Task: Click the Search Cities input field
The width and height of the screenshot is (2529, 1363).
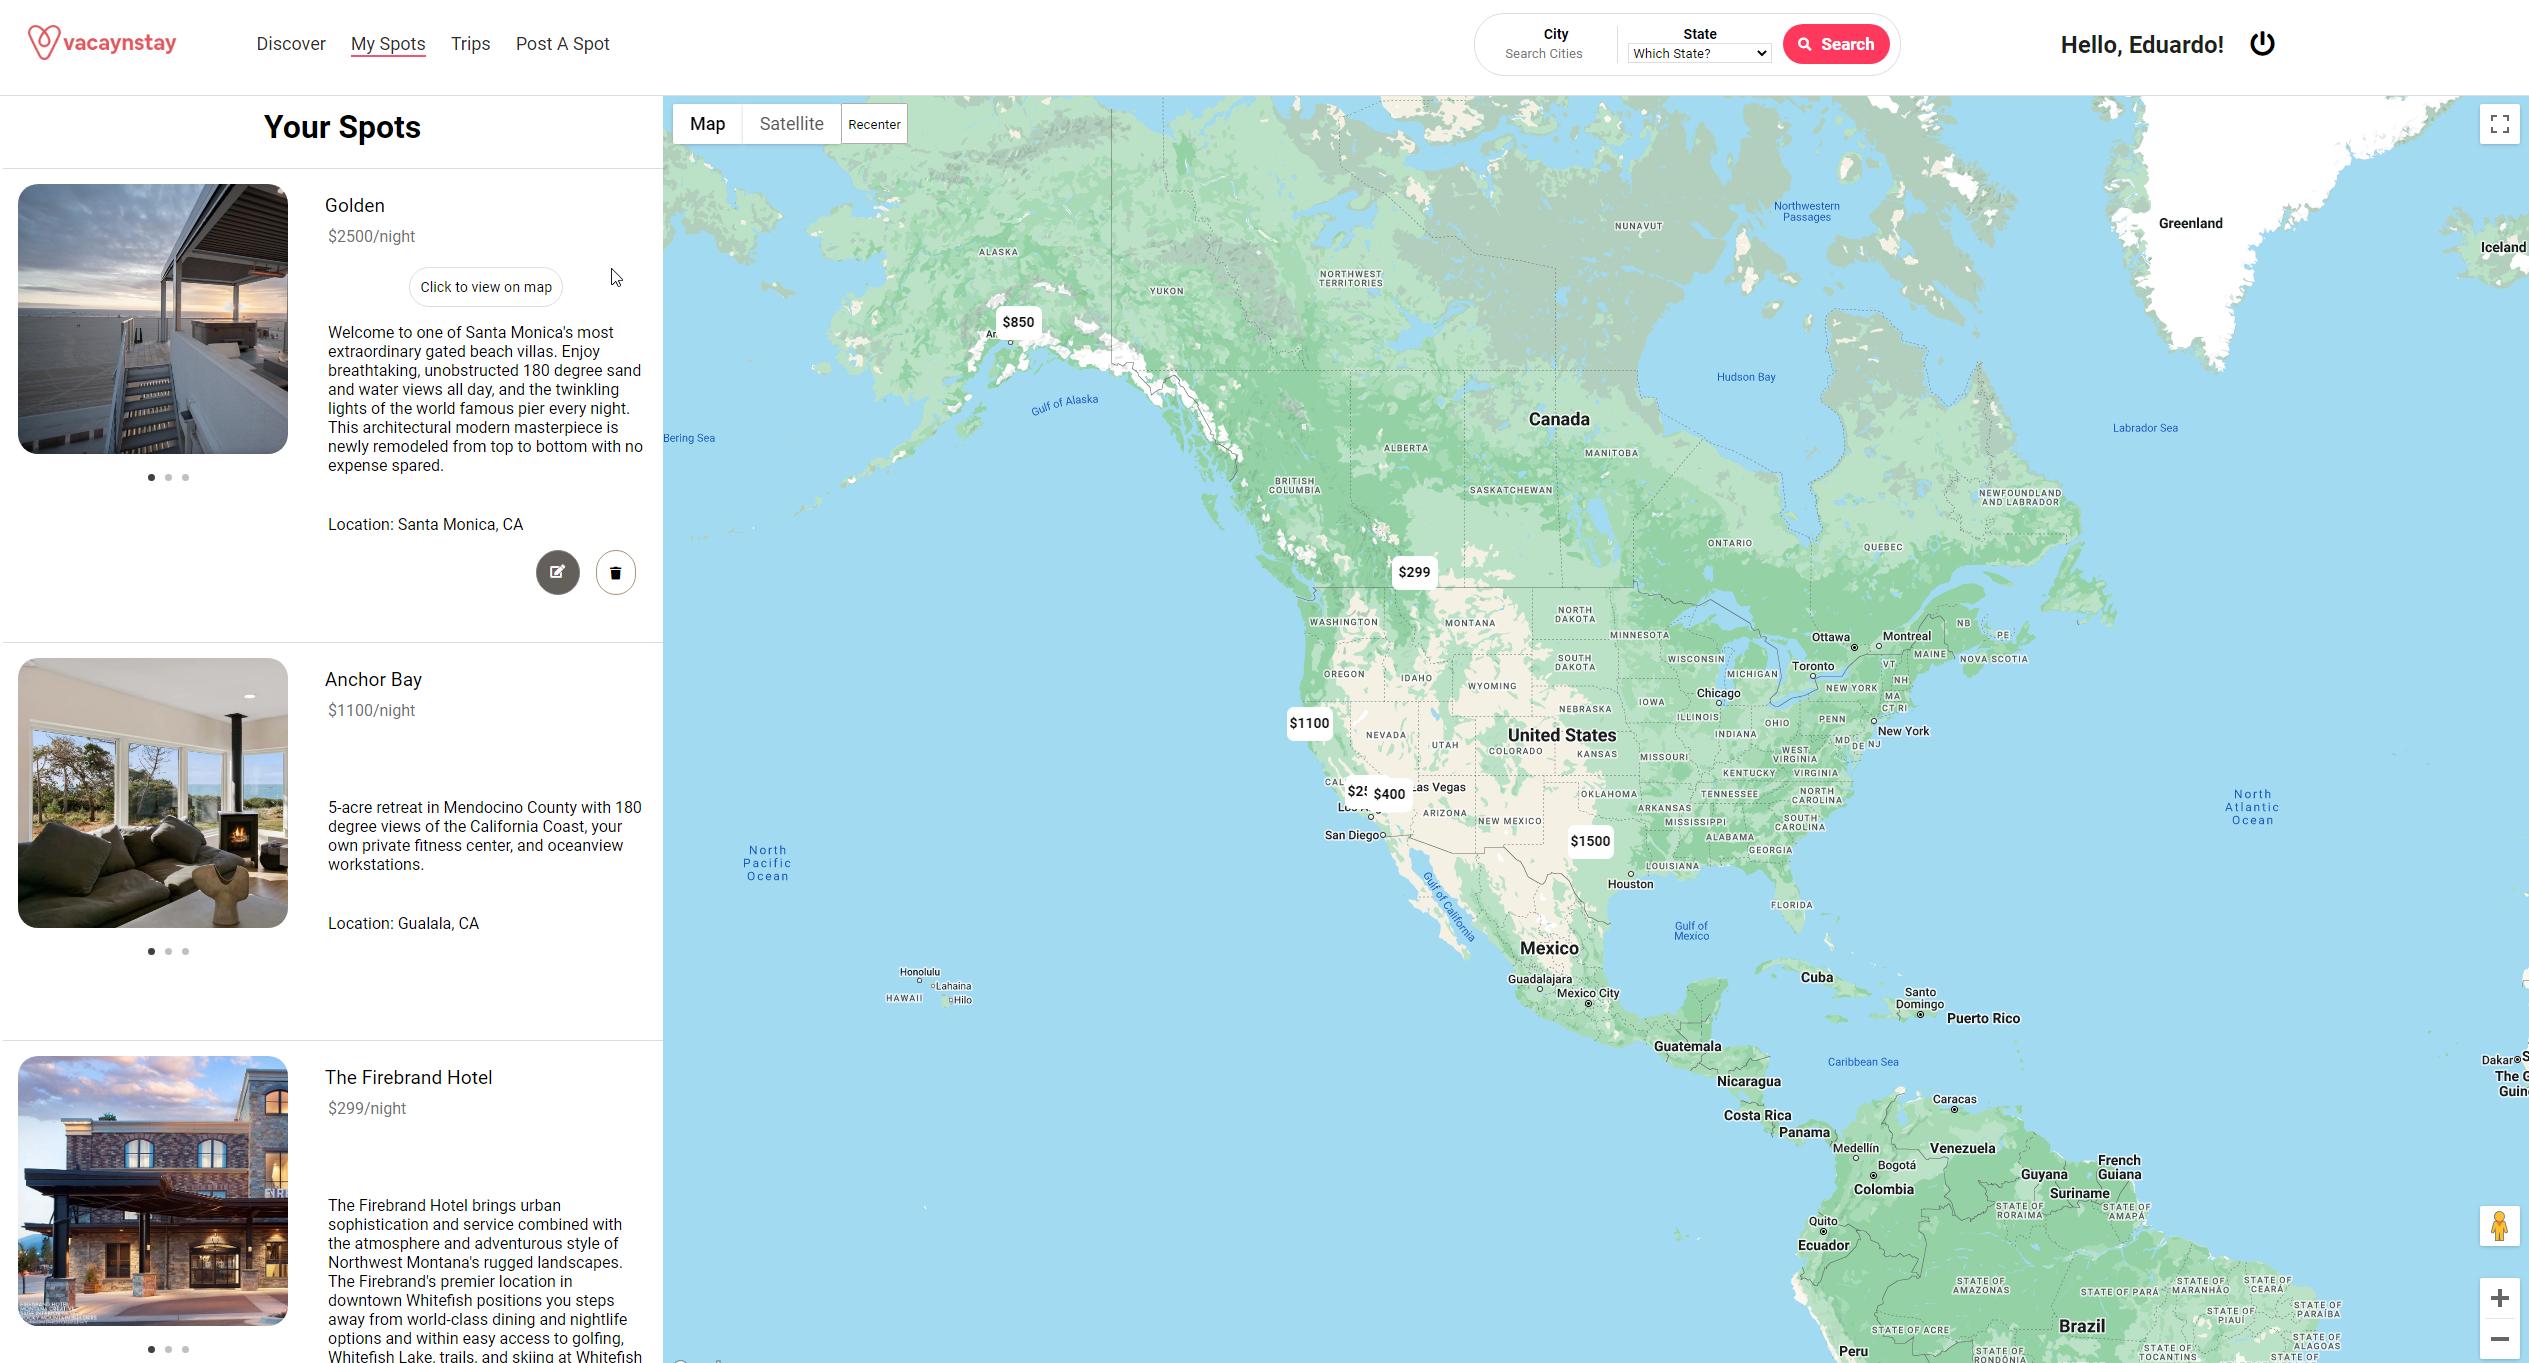Action: tap(1543, 54)
